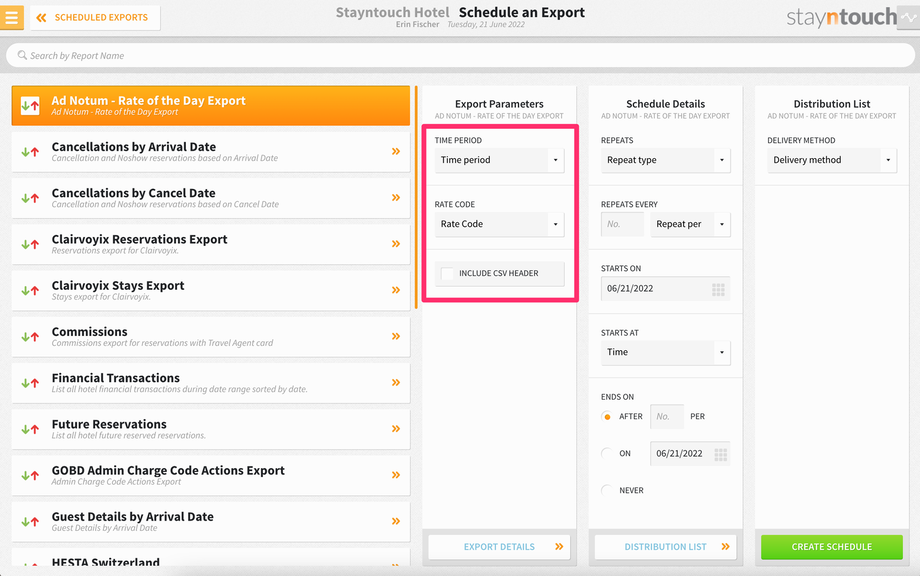
Task: Click the Ends On After number field
Action: (667, 416)
